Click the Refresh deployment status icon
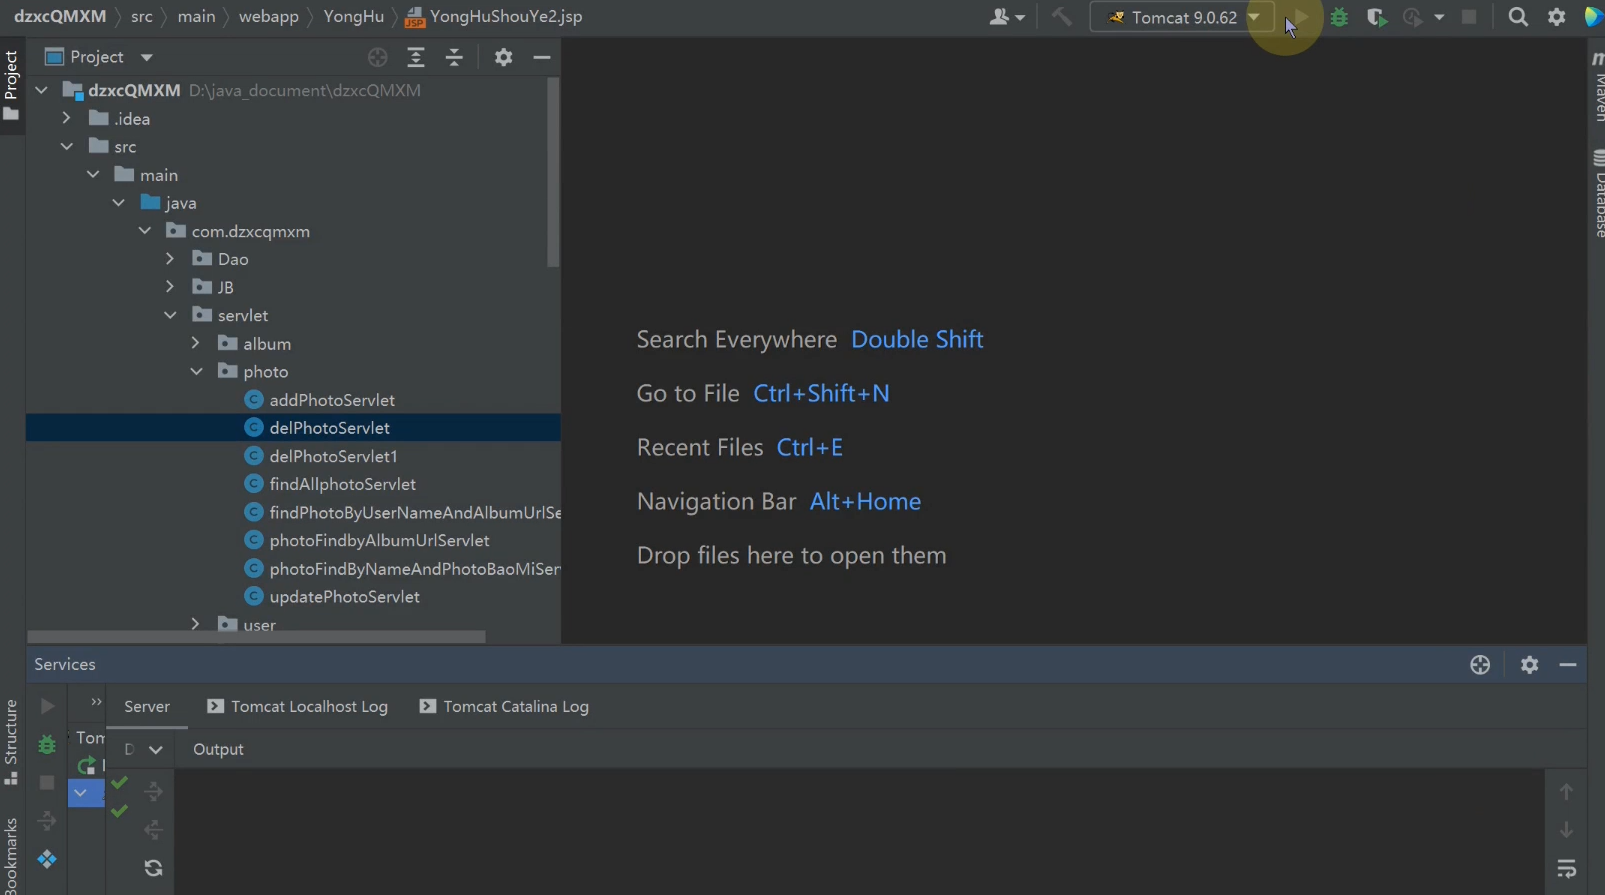The image size is (1605, 895). (153, 868)
